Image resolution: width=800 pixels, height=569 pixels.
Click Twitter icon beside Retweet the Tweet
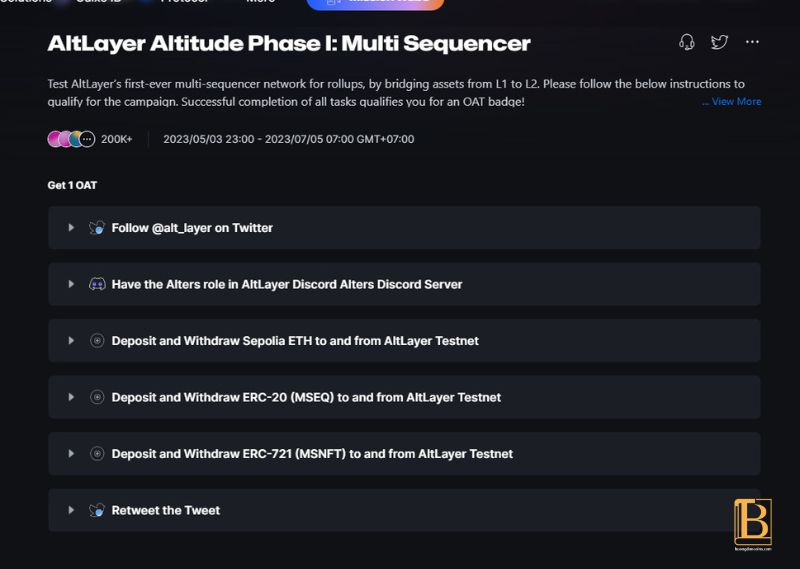point(97,510)
